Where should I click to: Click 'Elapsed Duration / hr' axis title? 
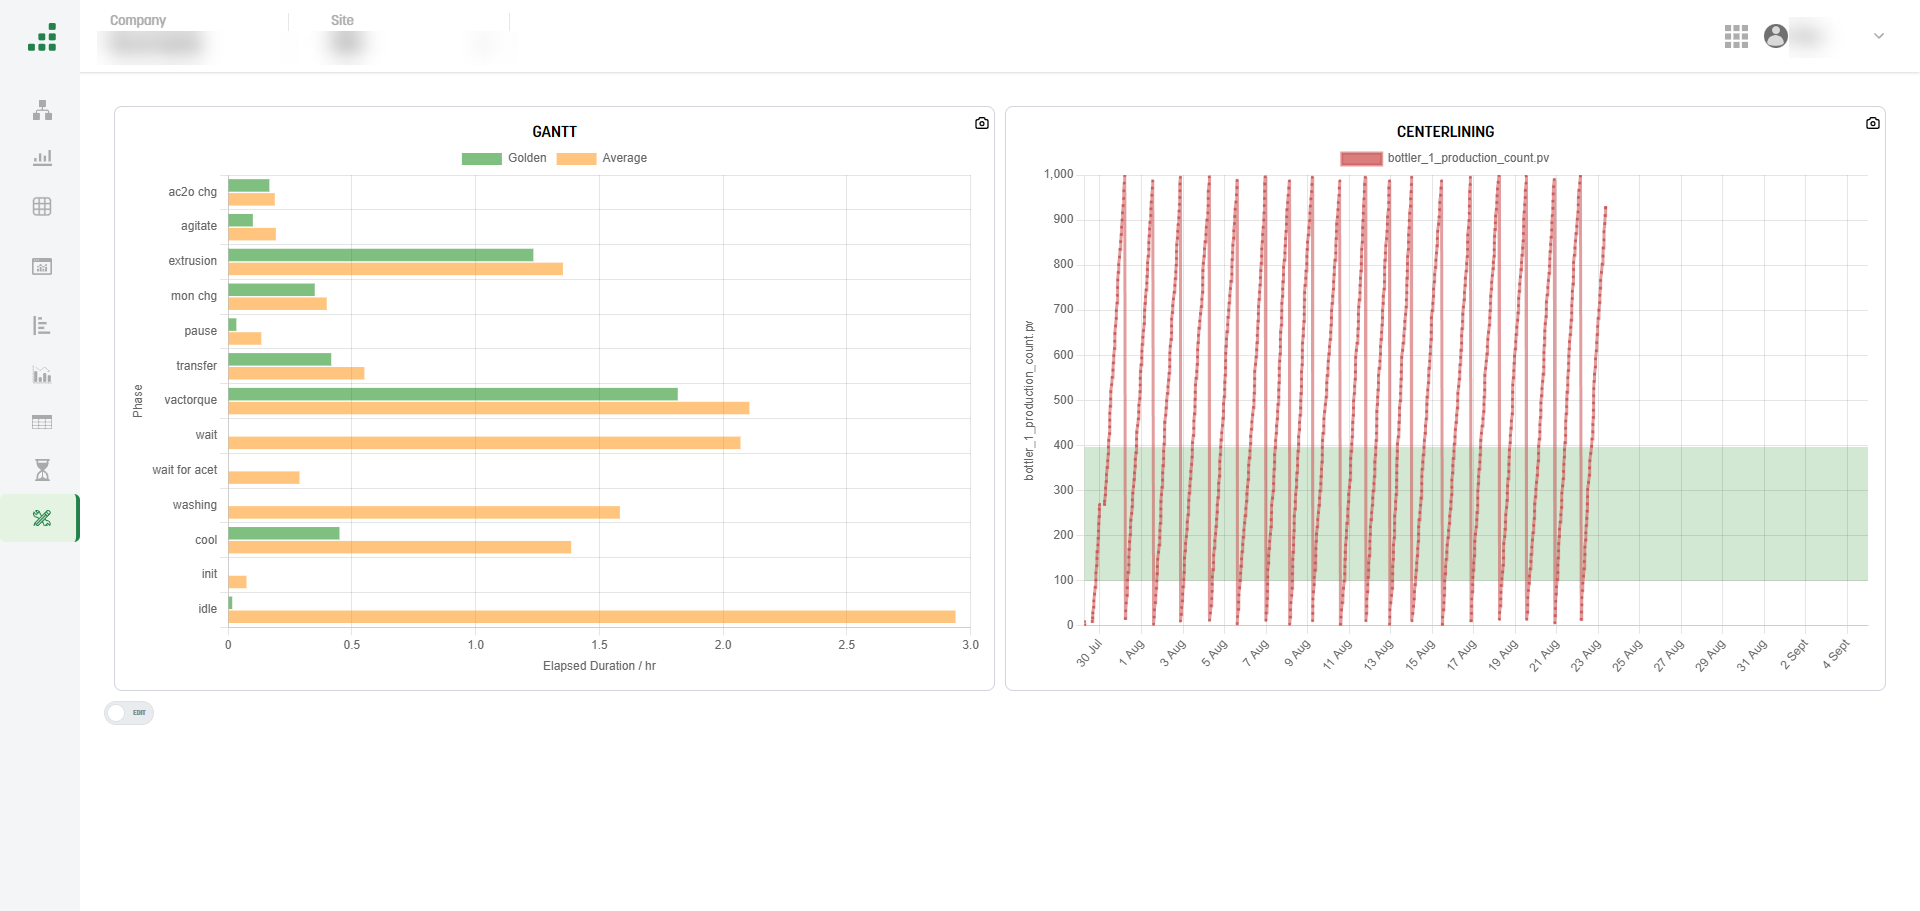click(x=599, y=666)
